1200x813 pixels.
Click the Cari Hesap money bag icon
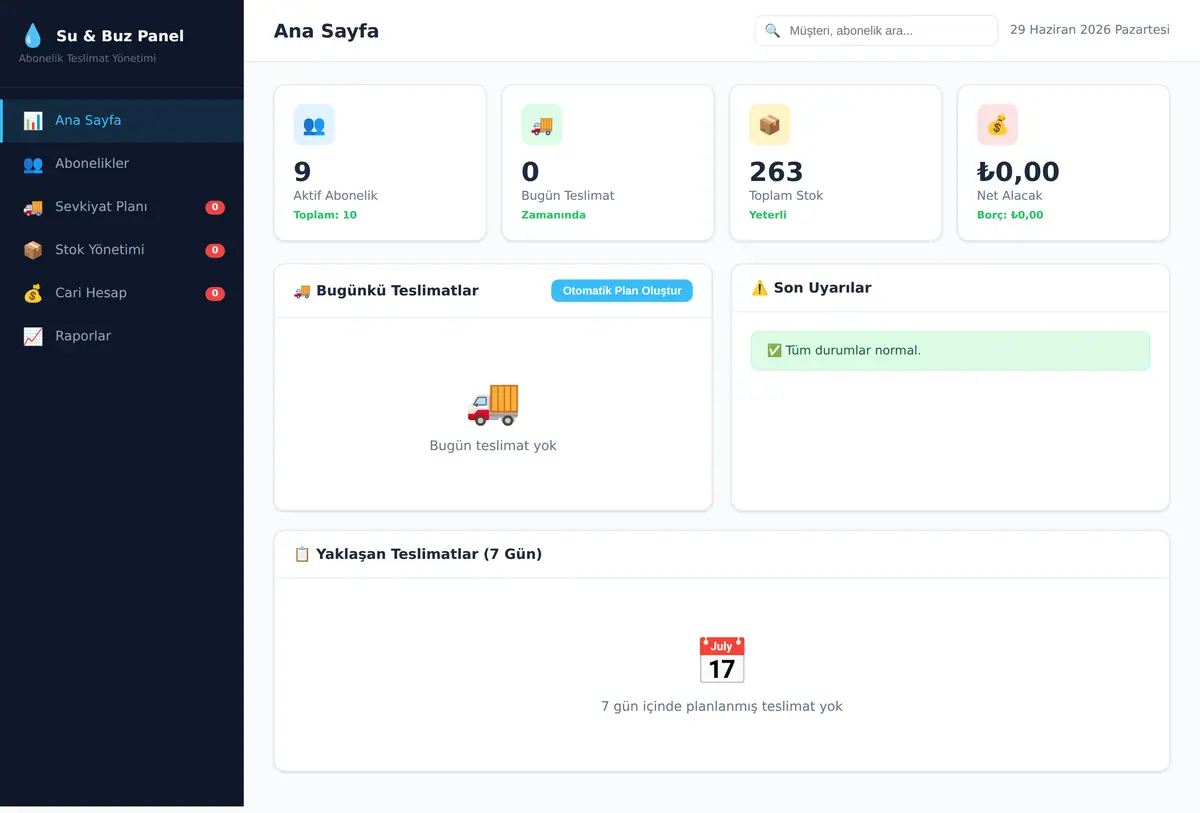[33, 293]
